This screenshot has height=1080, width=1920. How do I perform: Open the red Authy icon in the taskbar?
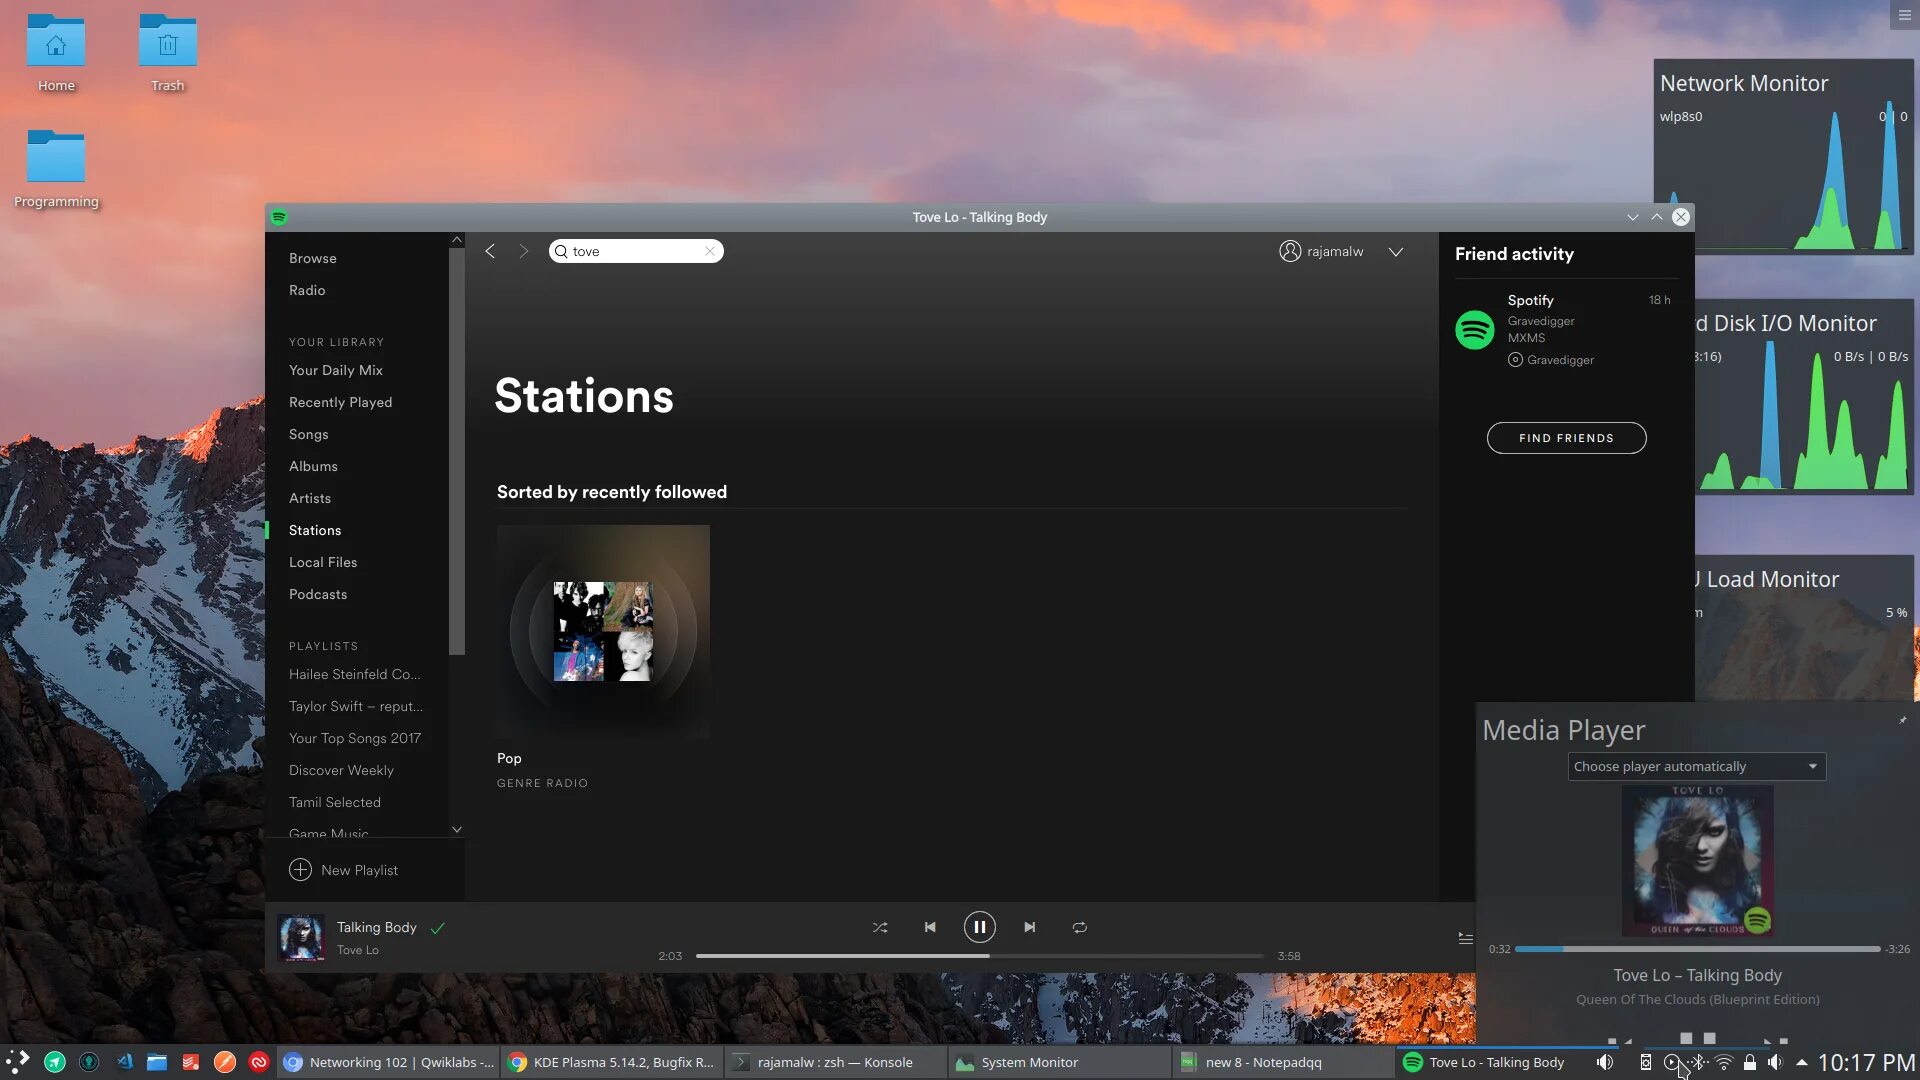(x=259, y=1062)
